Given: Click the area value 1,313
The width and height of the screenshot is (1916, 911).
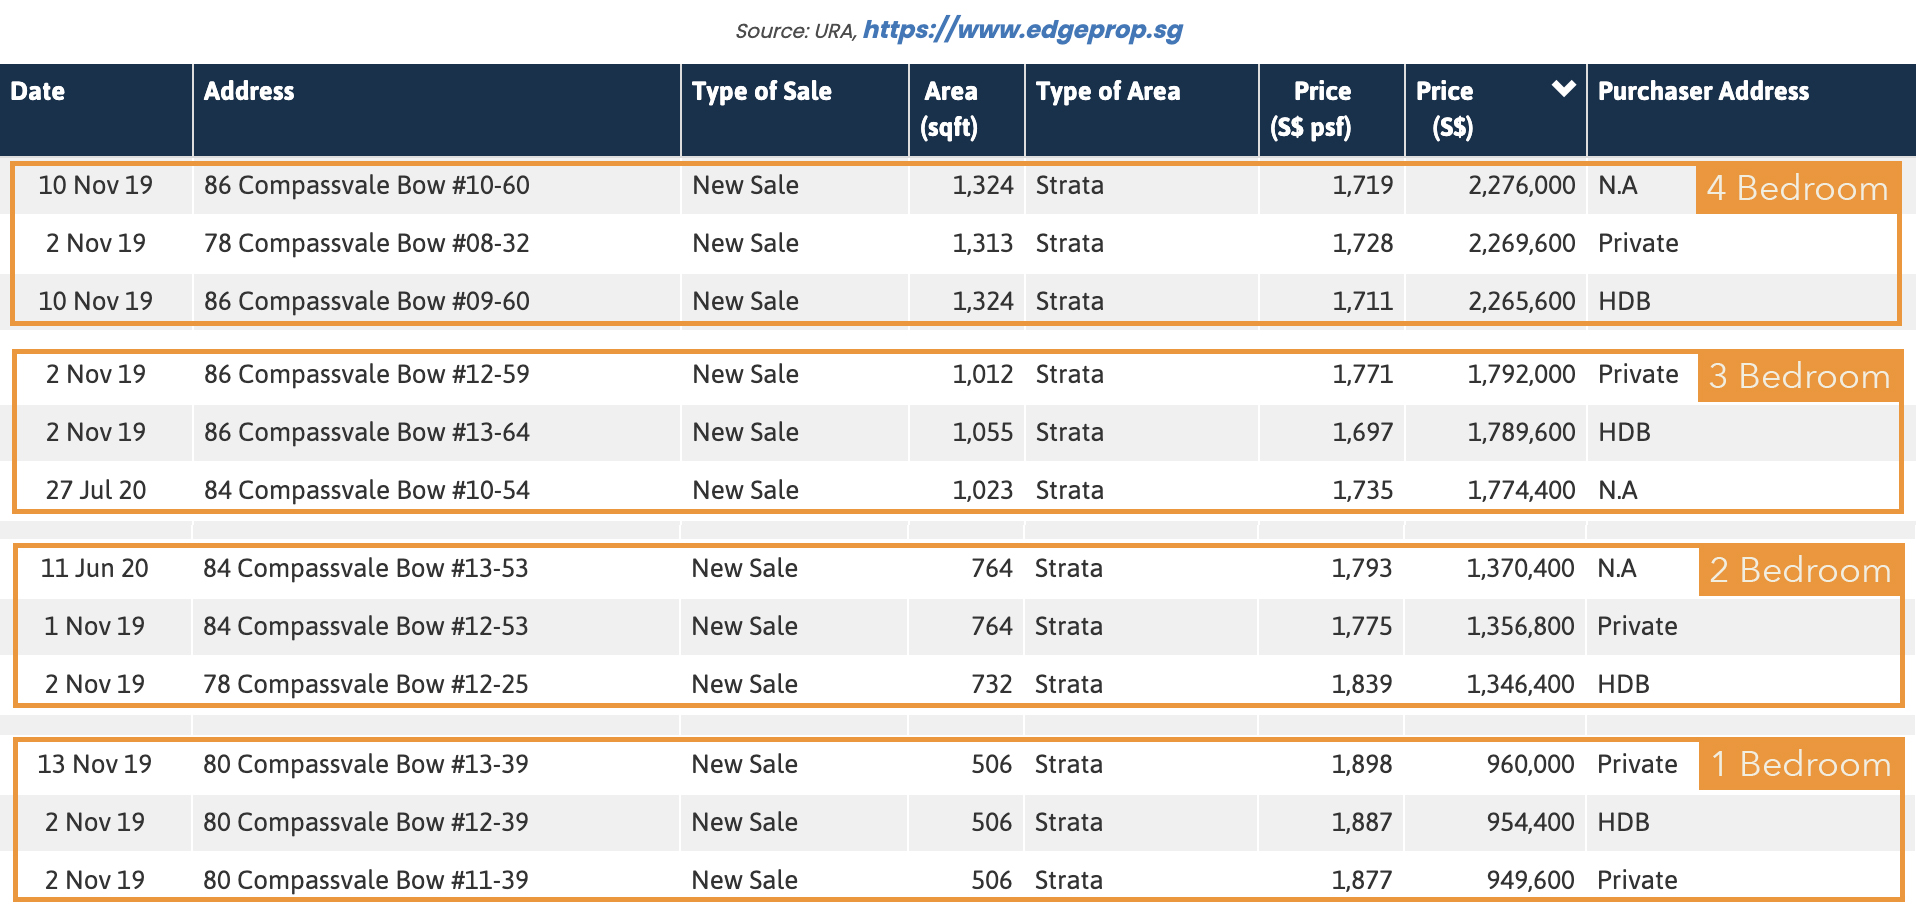Looking at the screenshot, I should tap(982, 243).
